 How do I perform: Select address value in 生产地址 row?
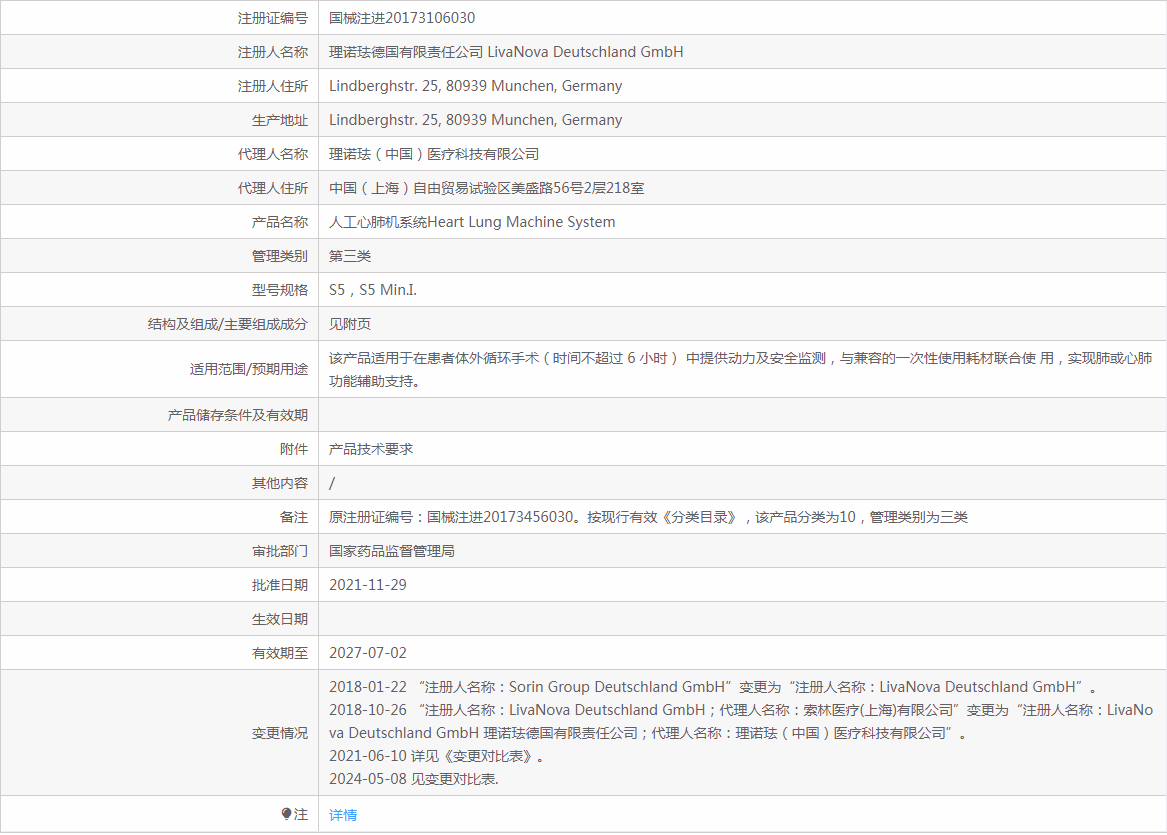476,121
